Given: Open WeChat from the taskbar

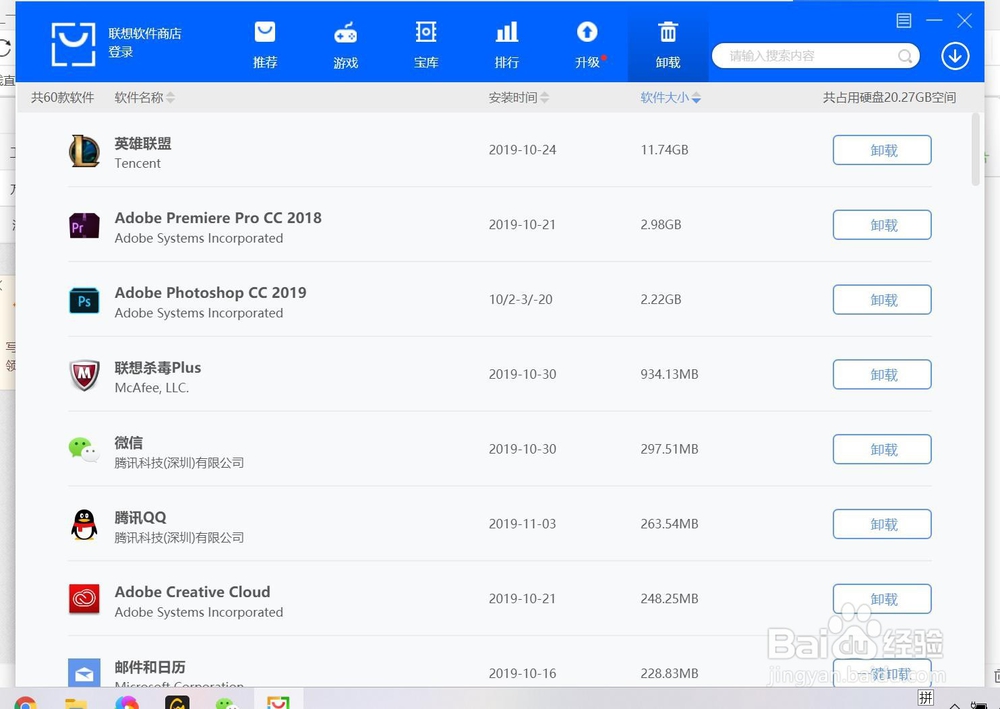Looking at the screenshot, I should [226, 703].
